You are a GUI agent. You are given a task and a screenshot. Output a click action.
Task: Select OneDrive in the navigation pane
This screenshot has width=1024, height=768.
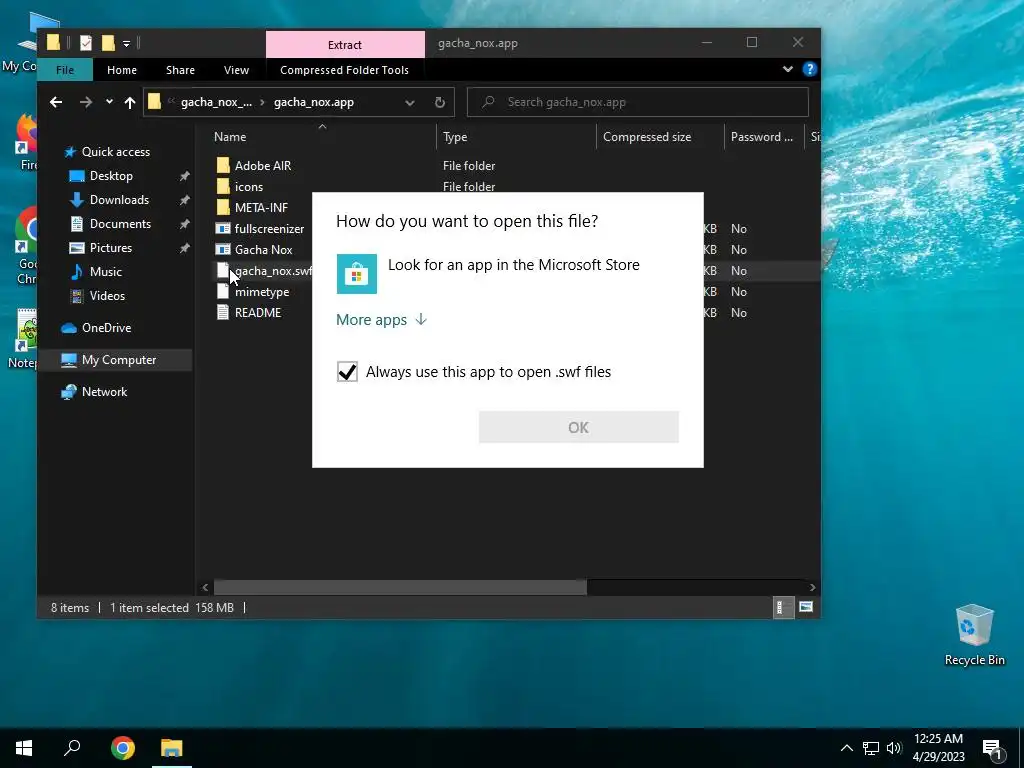coord(106,328)
